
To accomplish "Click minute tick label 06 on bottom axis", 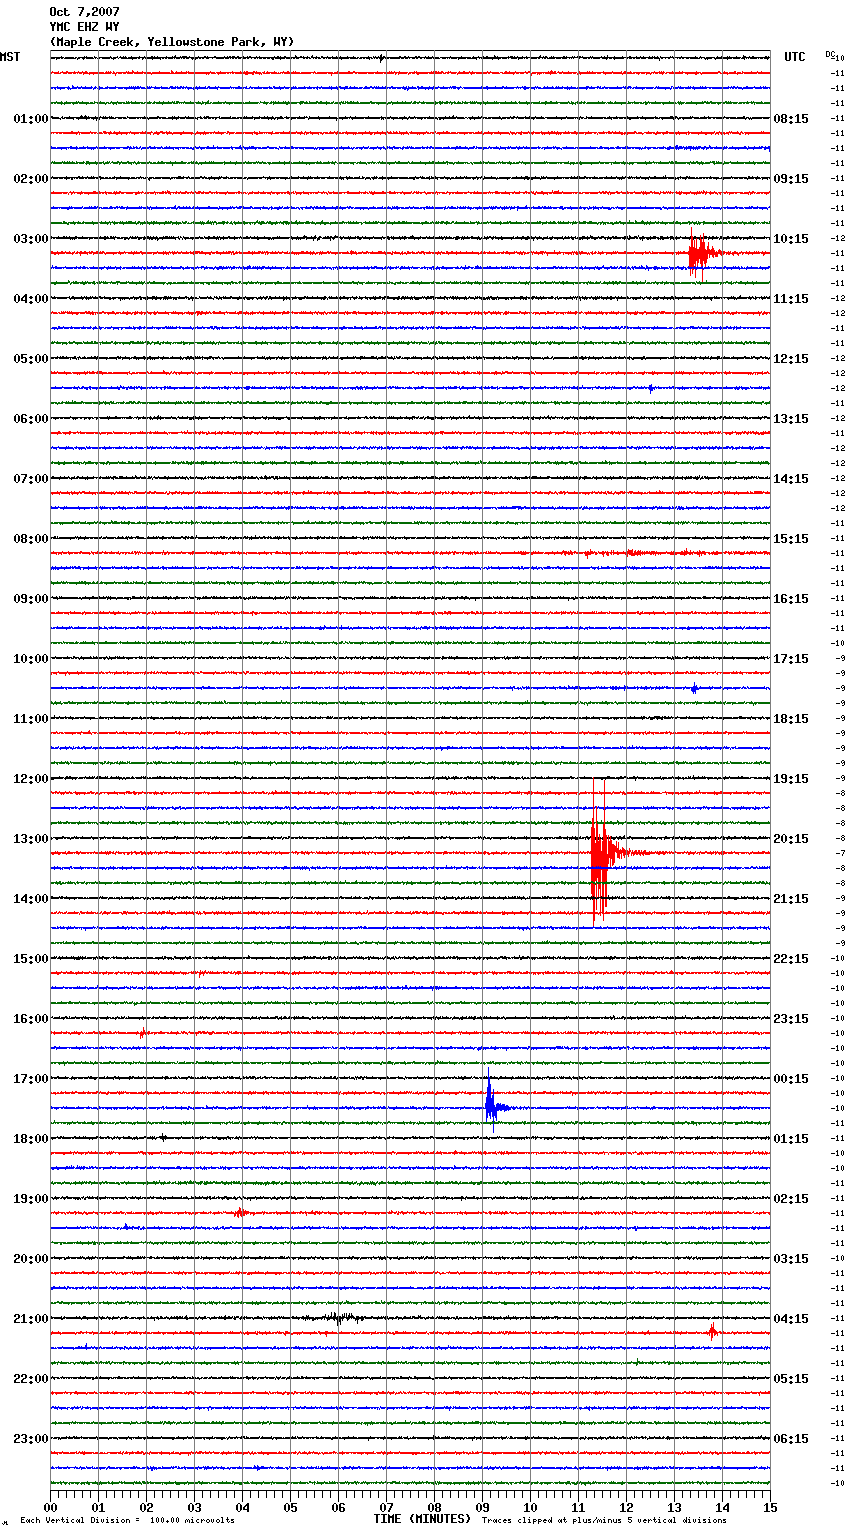I will tap(338, 1508).
